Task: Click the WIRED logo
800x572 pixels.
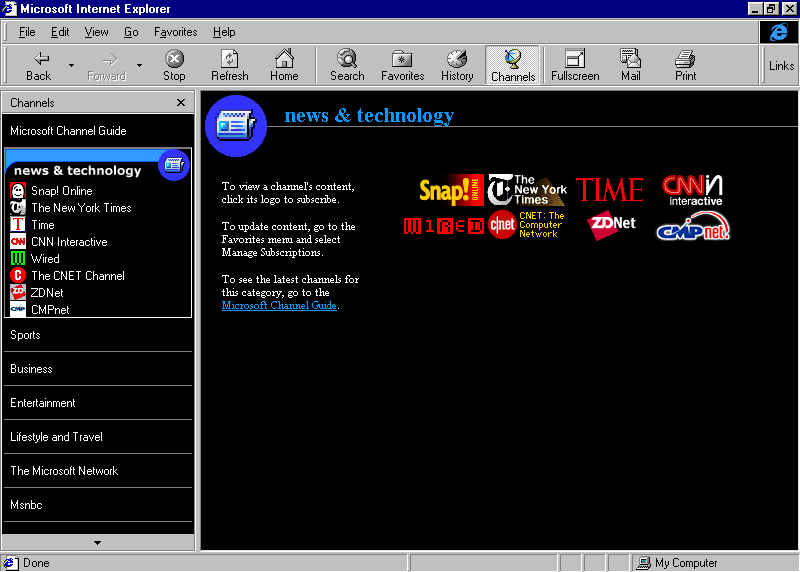Action: [x=444, y=226]
